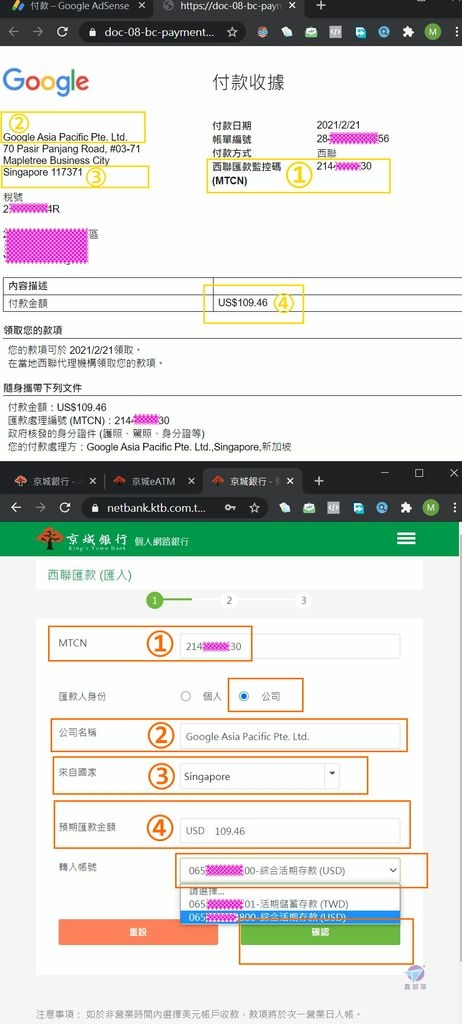462x1024 pixels.
Task: Open new tab beside the doc-08-bc tab
Action: 320,6
